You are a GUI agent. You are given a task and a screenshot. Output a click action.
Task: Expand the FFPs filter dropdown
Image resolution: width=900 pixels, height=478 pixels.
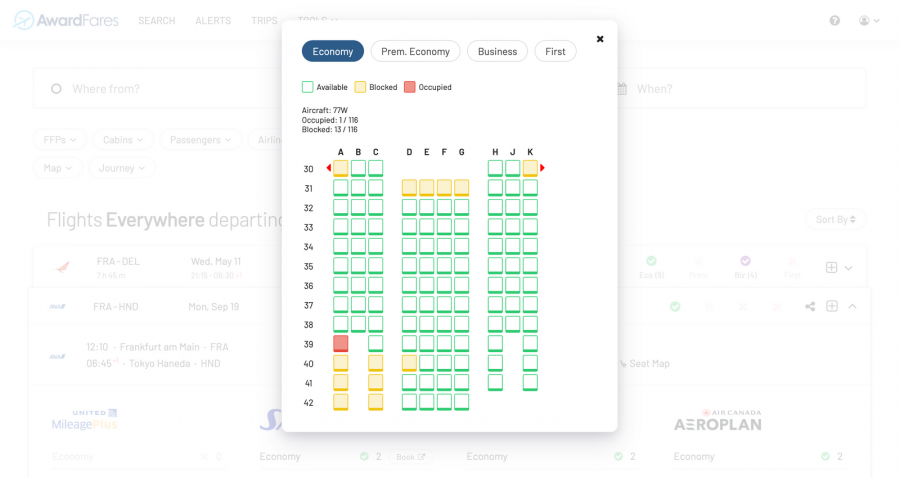(61, 140)
